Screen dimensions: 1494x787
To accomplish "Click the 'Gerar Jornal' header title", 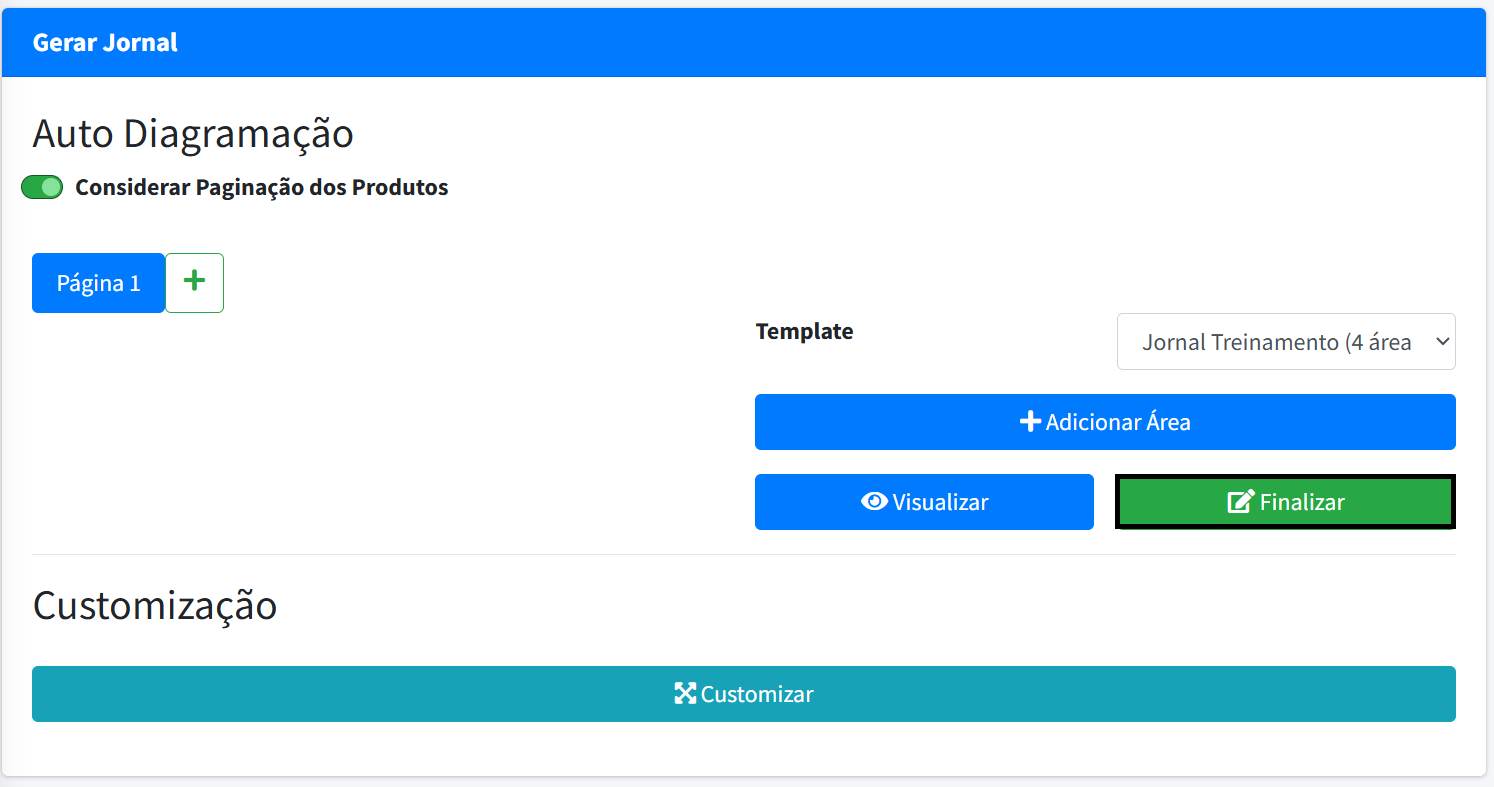I will pos(105,43).
